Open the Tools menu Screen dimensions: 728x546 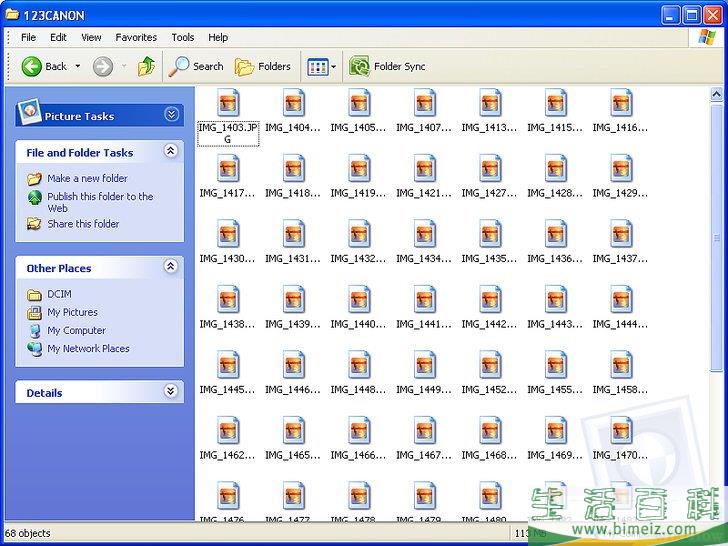pyautogui.click(x=182, y=37)
